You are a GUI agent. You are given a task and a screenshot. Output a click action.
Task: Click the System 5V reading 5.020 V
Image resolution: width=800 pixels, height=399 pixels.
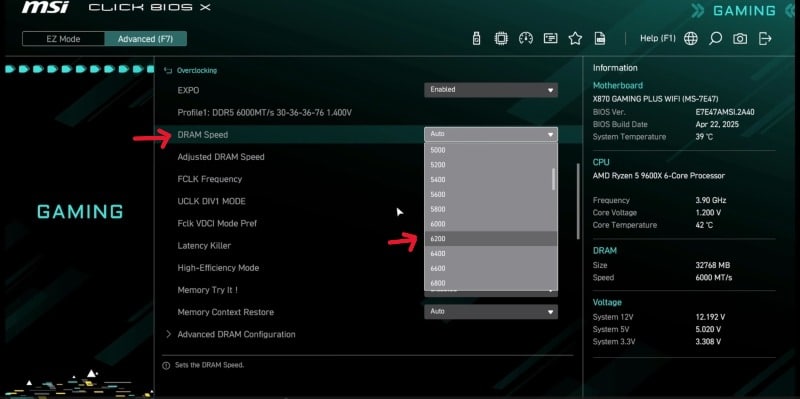pyautogui.click(x=708, y=330)
